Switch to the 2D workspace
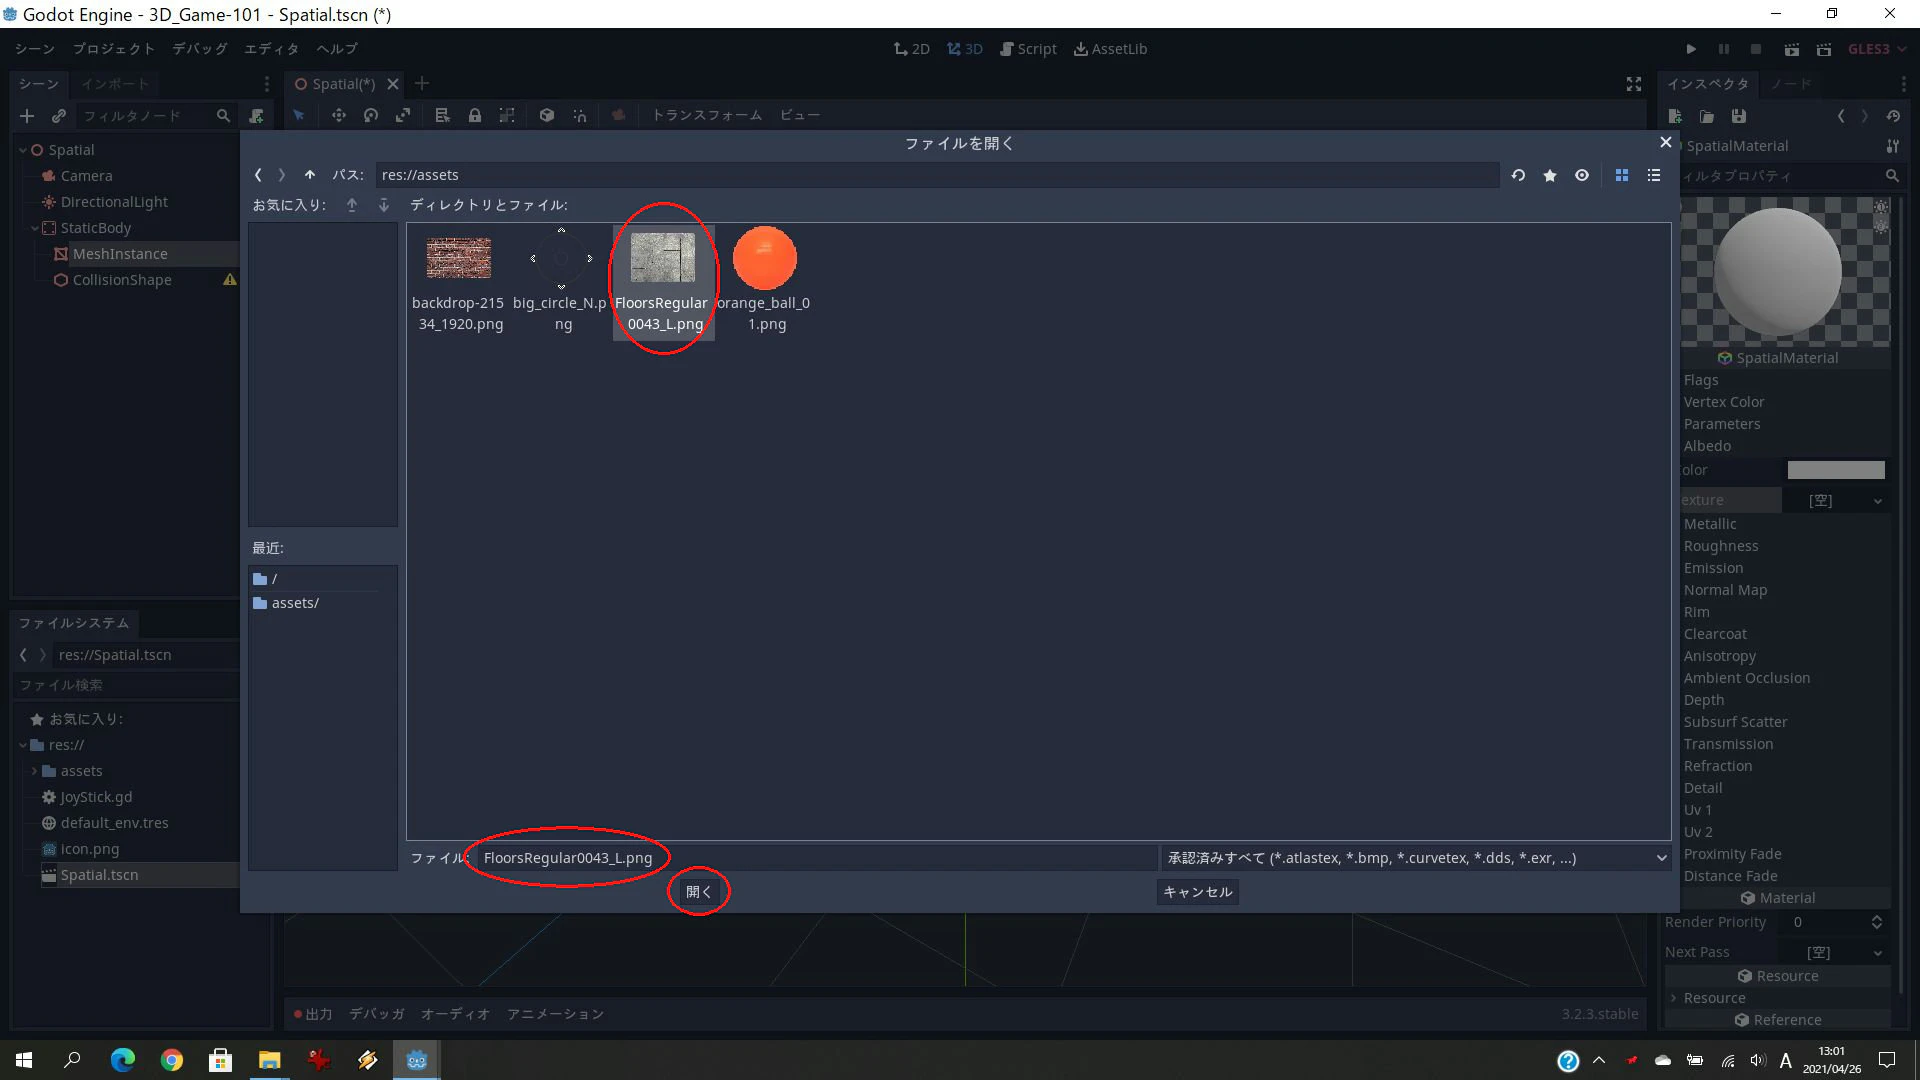The image size is (1920, 1080). click(x=912, y=49)
